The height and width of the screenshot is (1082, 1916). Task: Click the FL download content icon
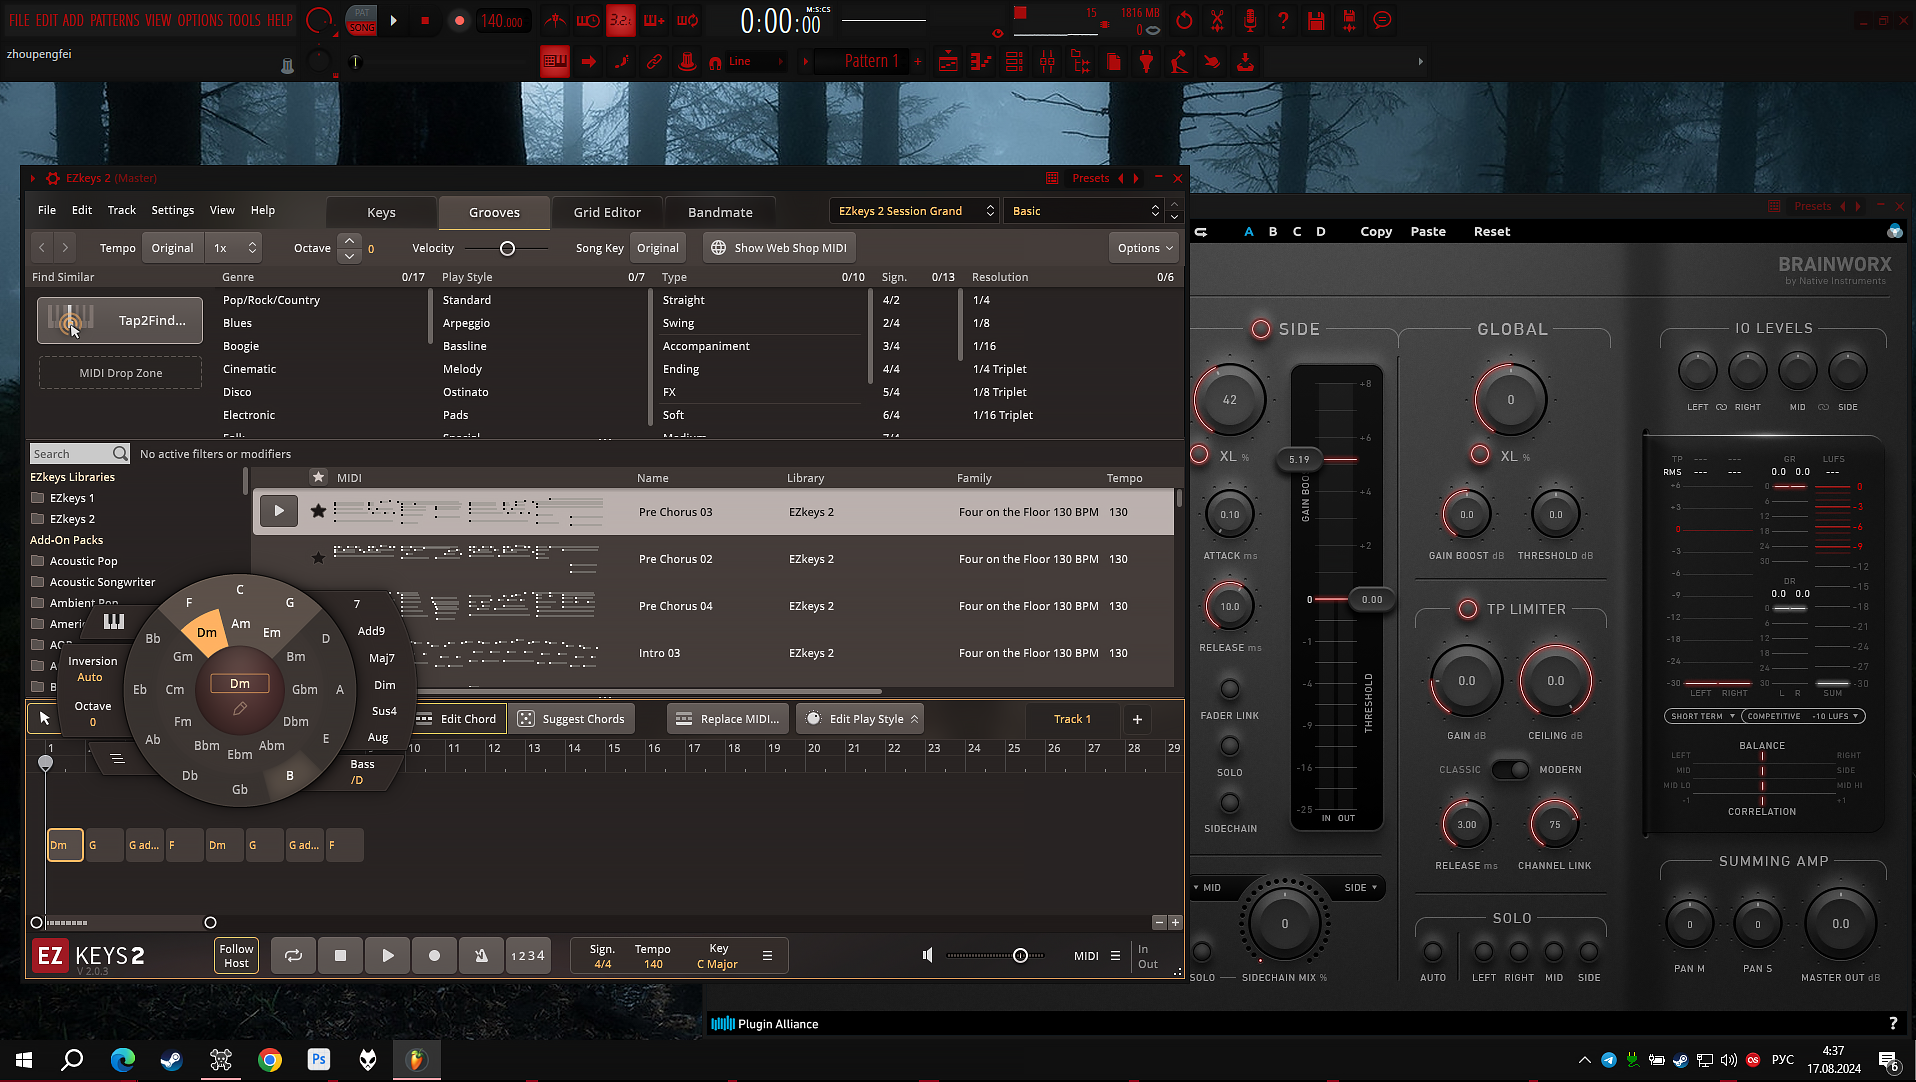tap(1245, 62)
